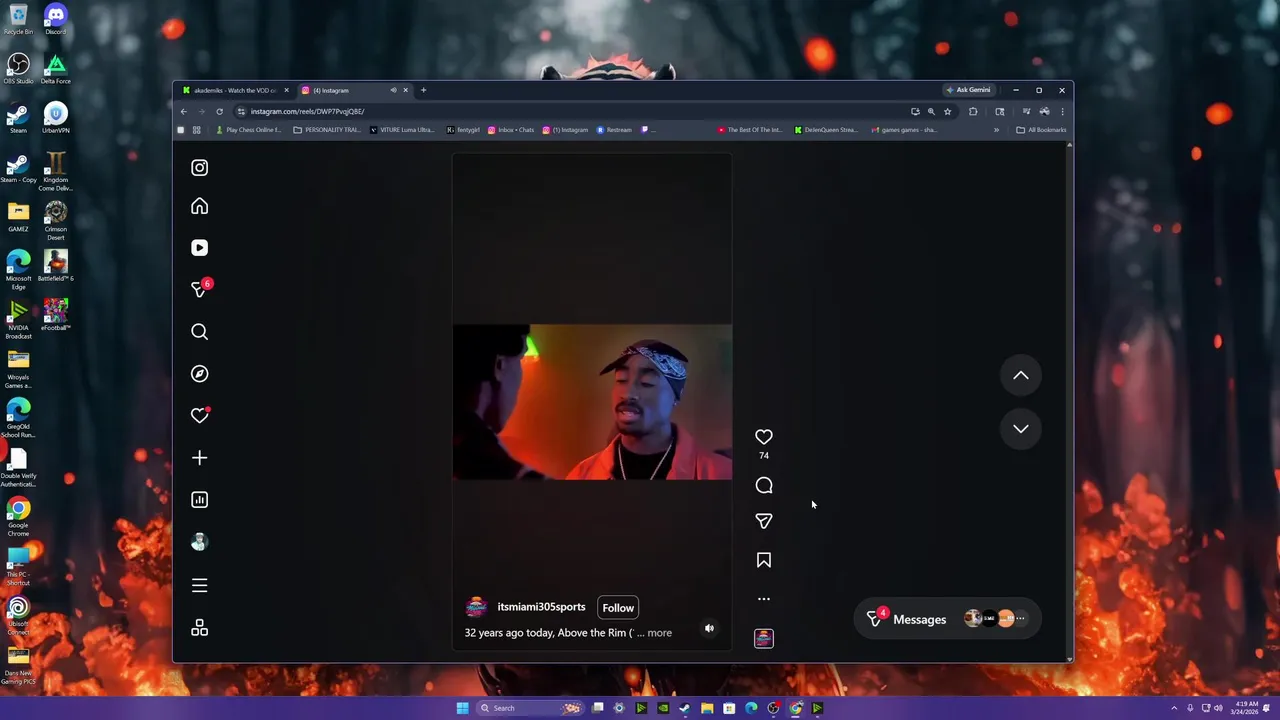Screen dimensions: 1280x720
Task: Open profile avatar in sidebar
Action: tap(199, 542)
